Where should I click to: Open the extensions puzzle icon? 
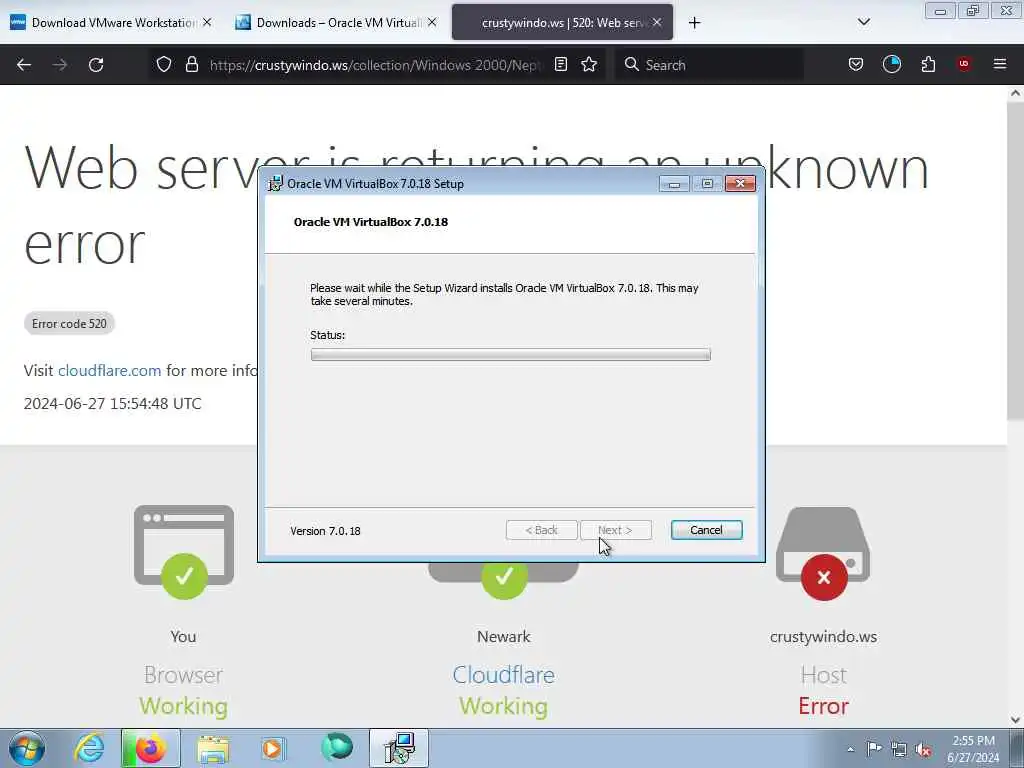tap(928, 65)
